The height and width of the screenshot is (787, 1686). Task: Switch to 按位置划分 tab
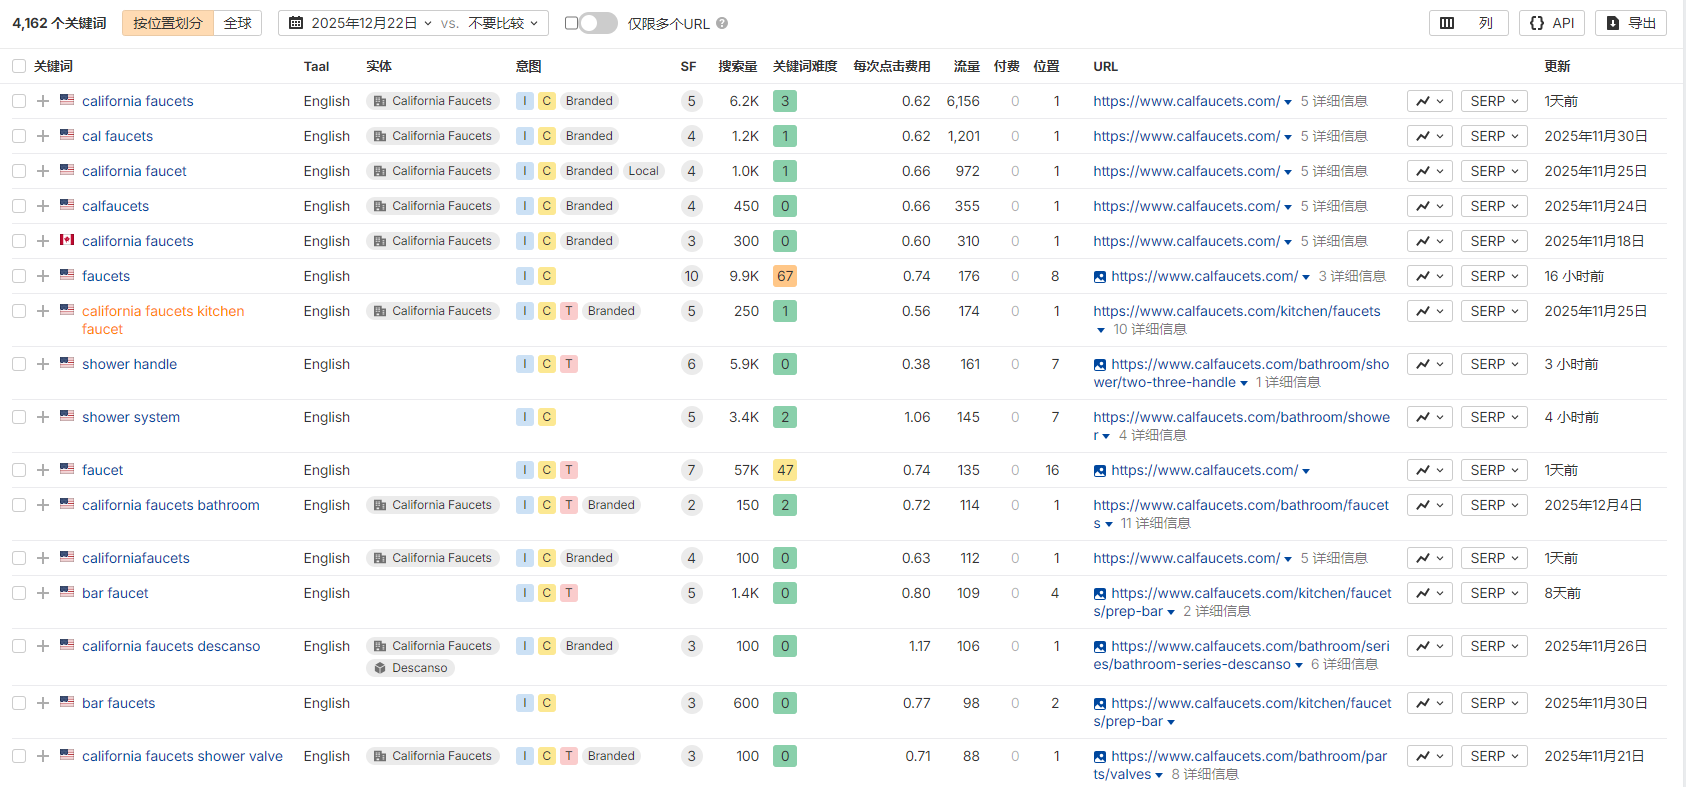coord(168,23)
